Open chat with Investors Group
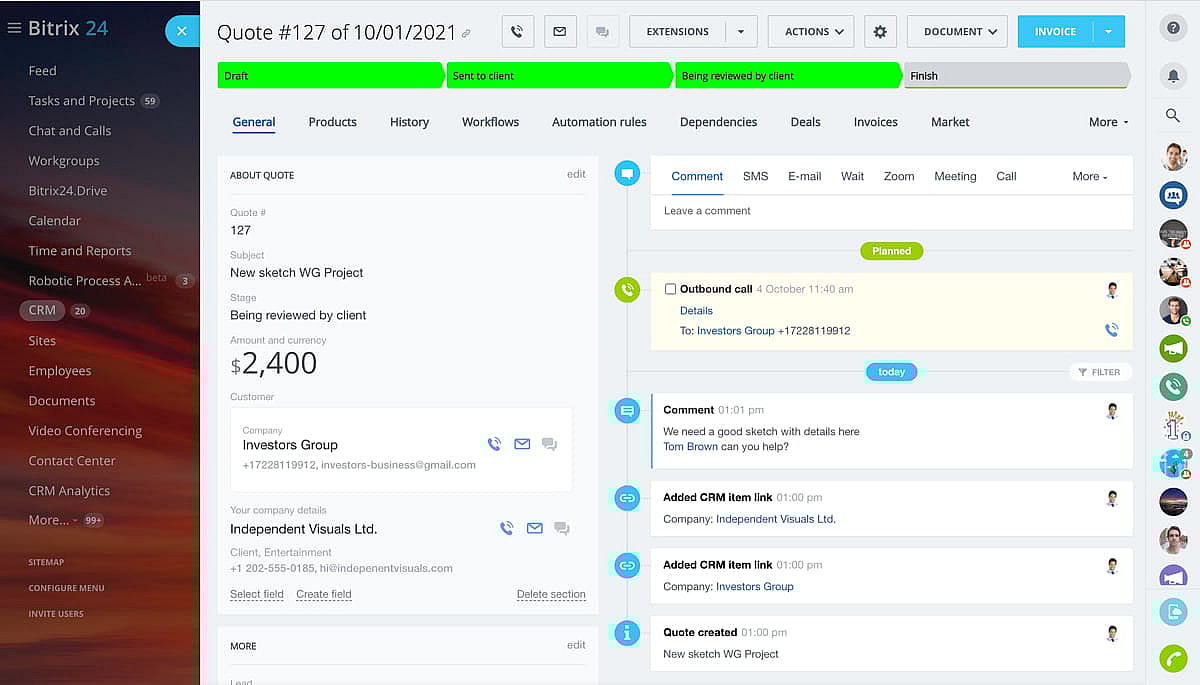This screenshot has height=685, width=1200. pyautogui.click(x=549, y=445)
